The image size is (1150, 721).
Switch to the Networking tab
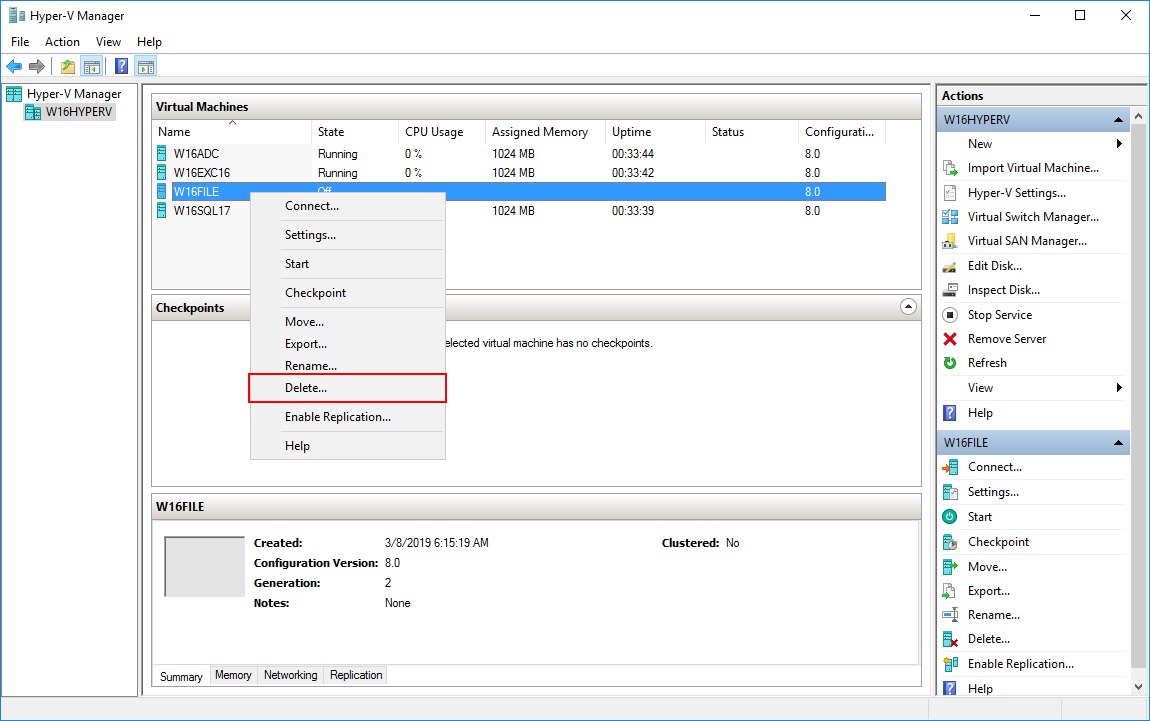pos(290,675)
